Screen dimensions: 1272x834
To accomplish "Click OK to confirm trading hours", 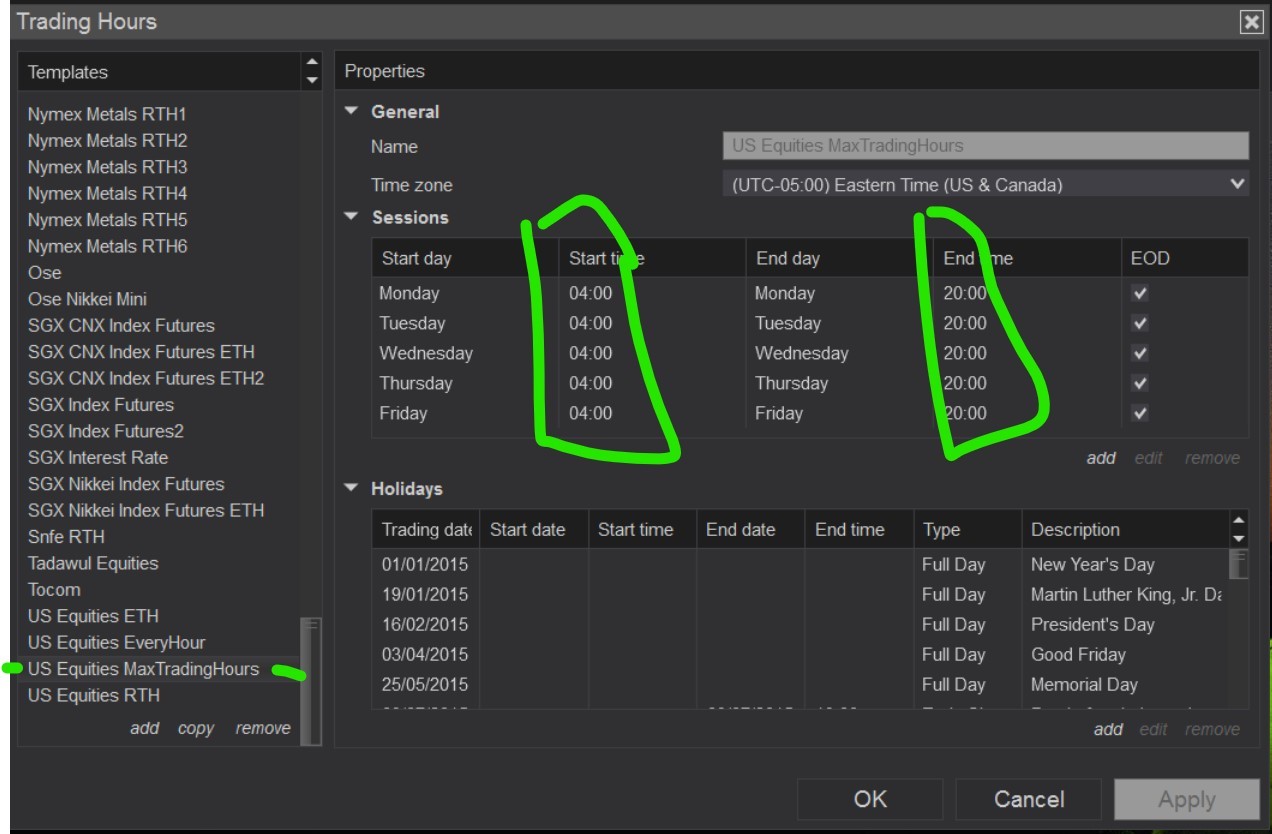I will pyautogui.click(x=870, y=799).
